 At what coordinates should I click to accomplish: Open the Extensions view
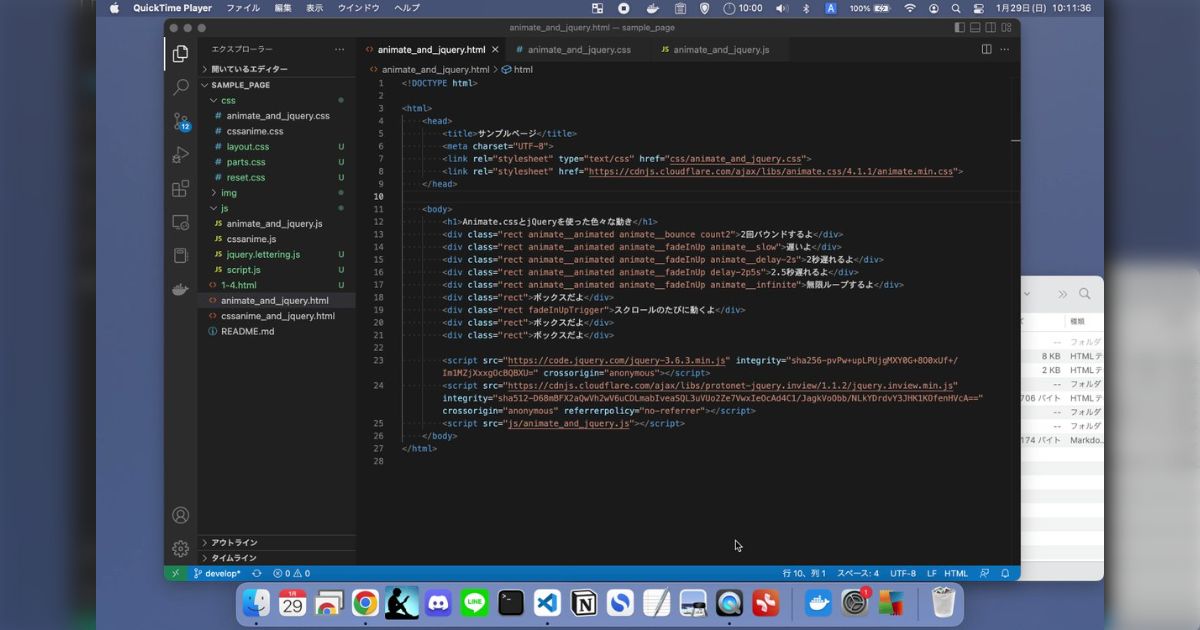tap(180, 188)
